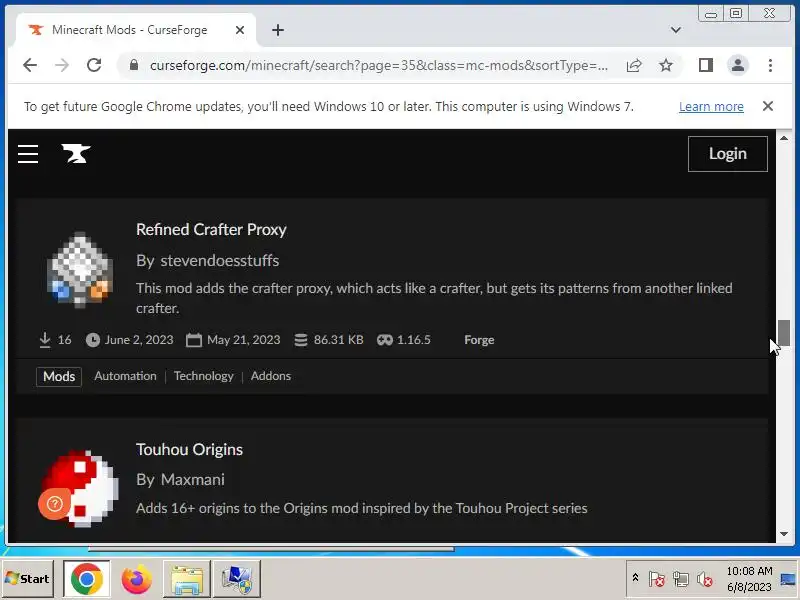Go forward in Chrome
The width and height of the screenshot is (800, 600).
[x=62, y=65]
